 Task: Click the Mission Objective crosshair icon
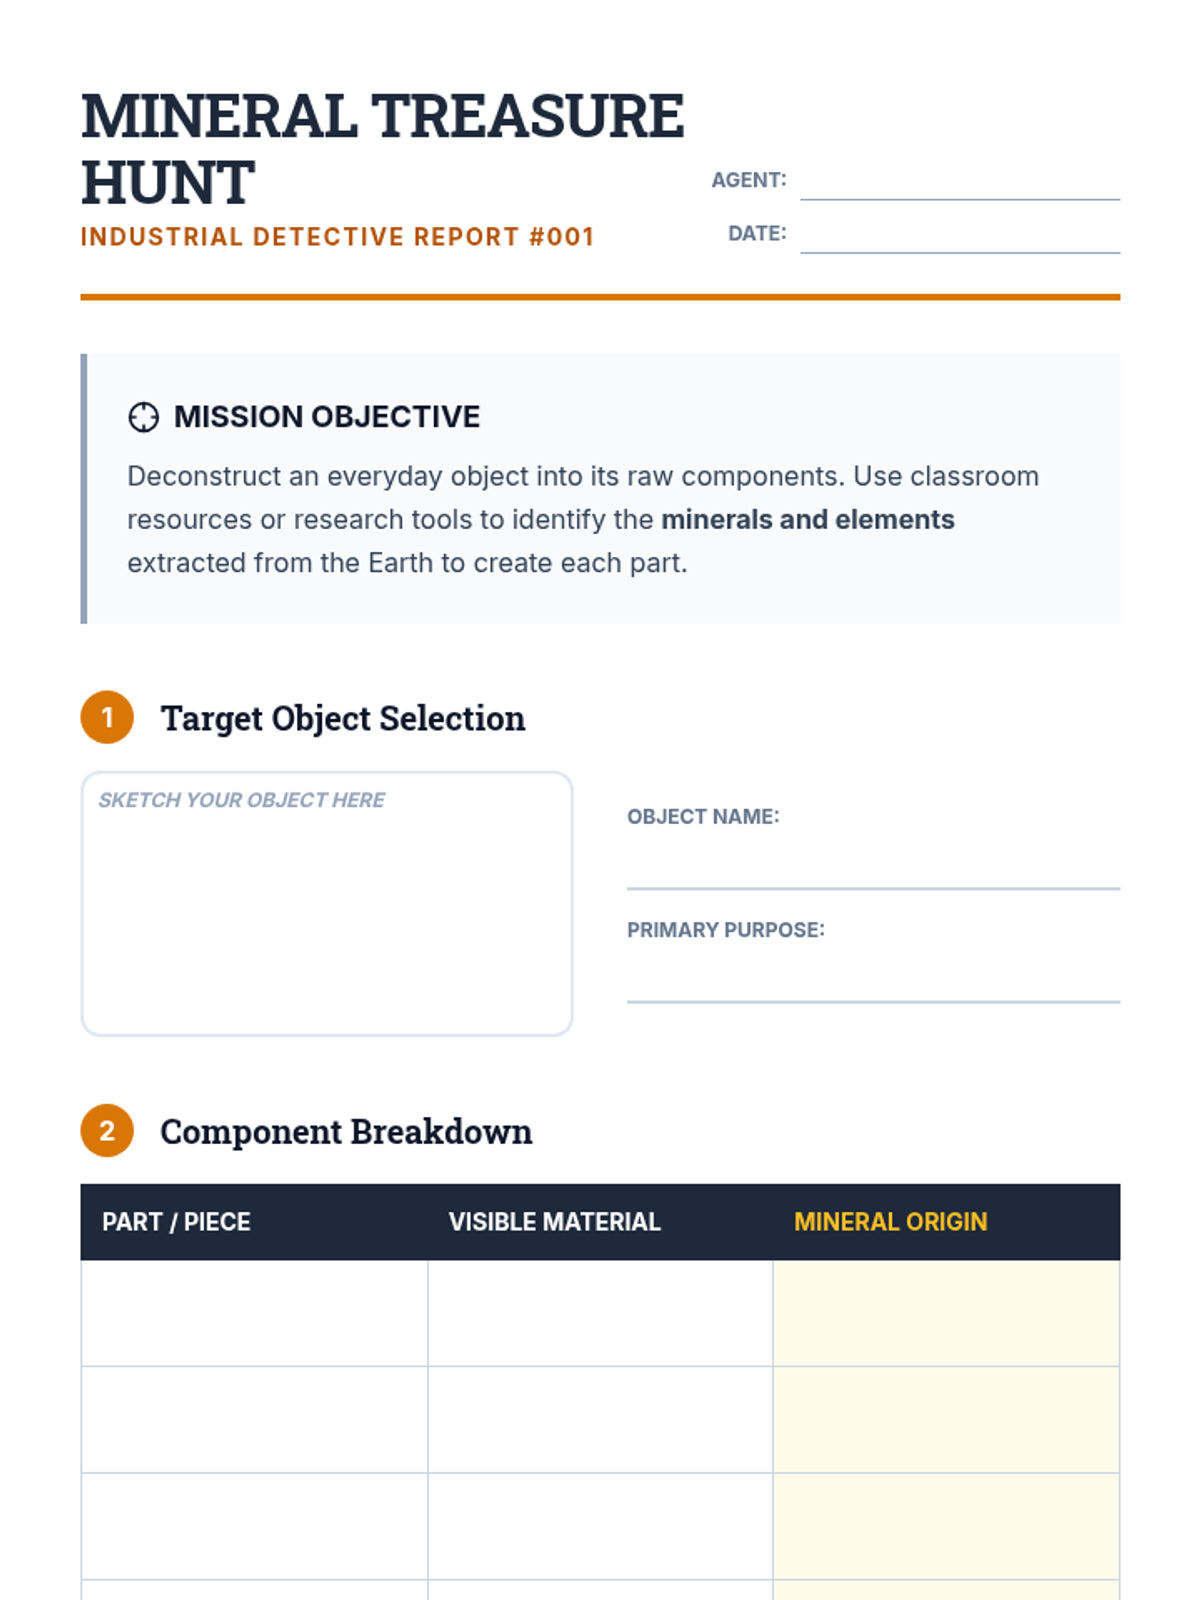[143, 417]
